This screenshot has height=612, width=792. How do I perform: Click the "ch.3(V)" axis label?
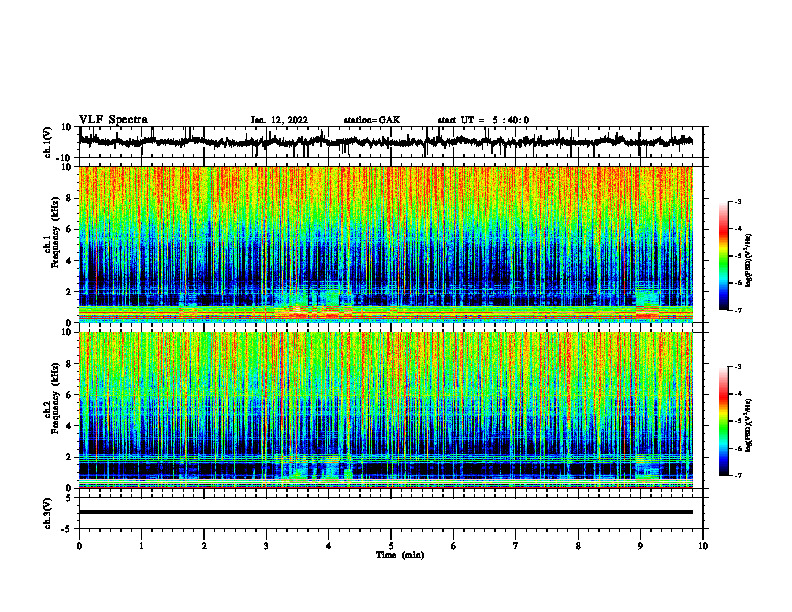pos(48,513)
